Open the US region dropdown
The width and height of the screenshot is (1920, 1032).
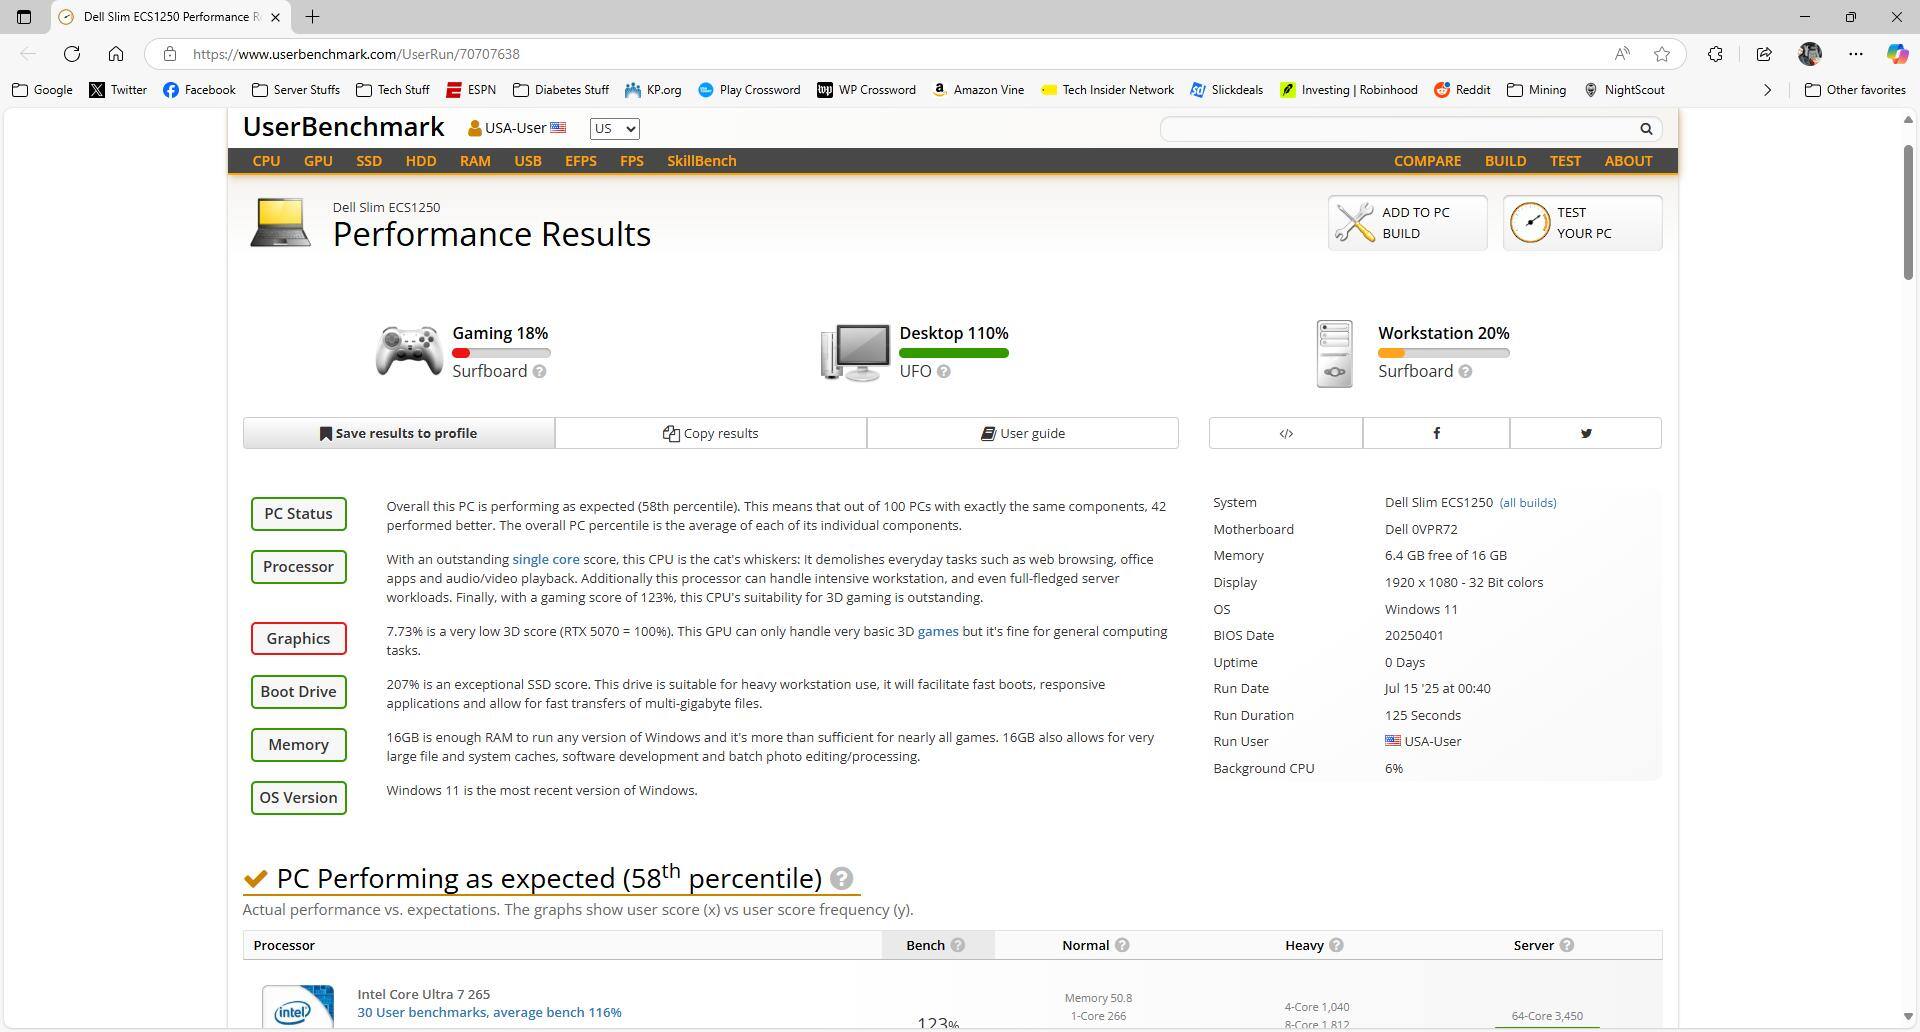[x=613, y=128]
